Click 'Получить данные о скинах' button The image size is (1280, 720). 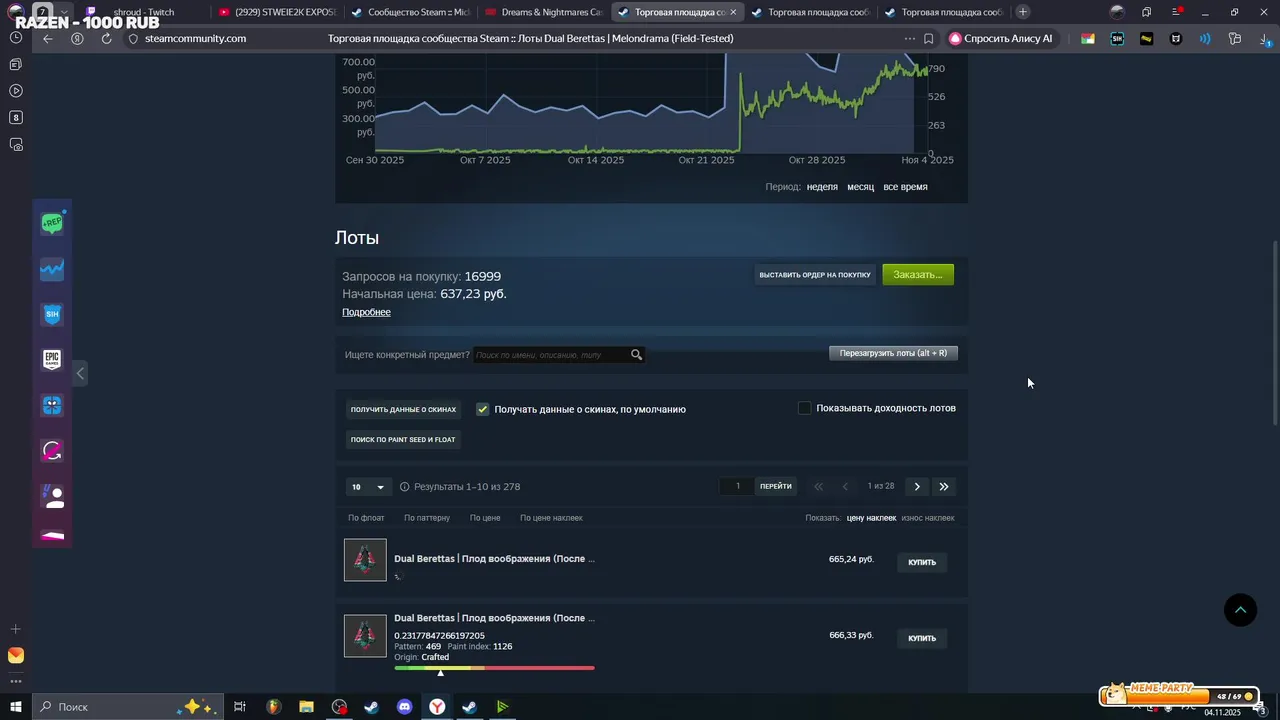point(403,409)
